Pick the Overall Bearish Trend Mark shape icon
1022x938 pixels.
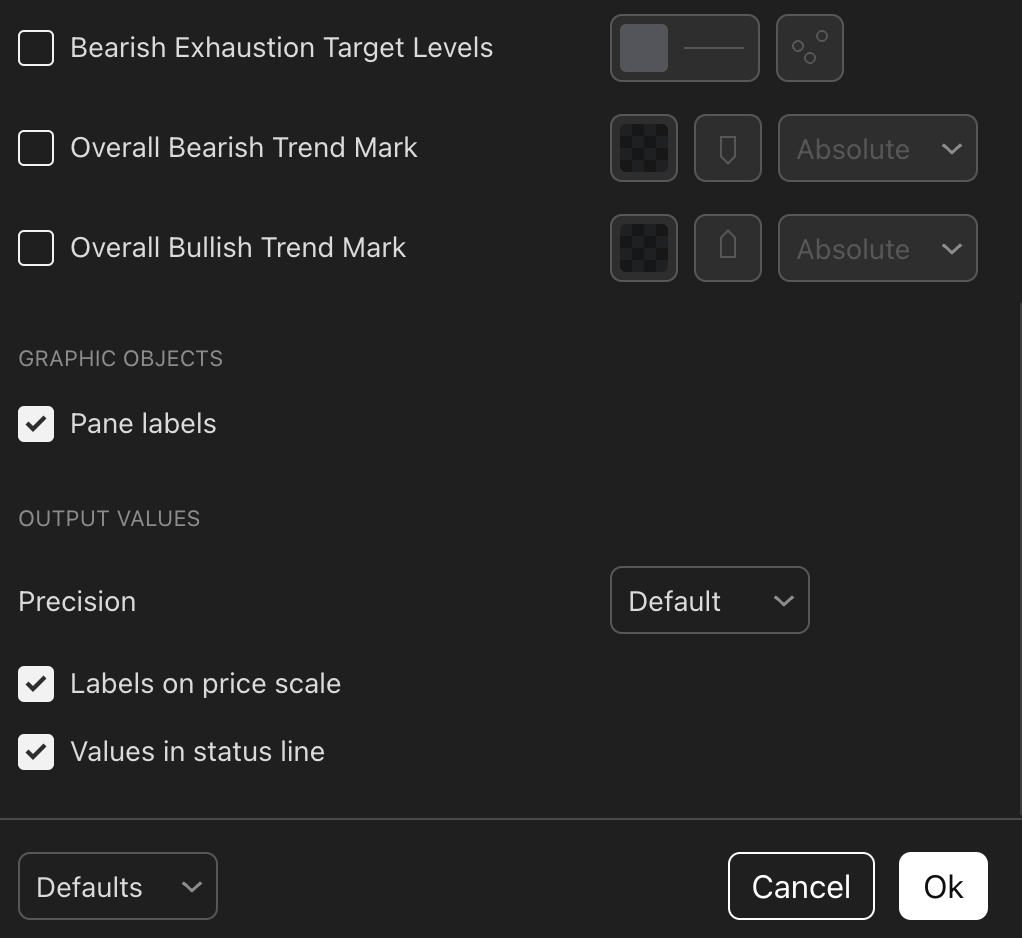coord(727,149)
